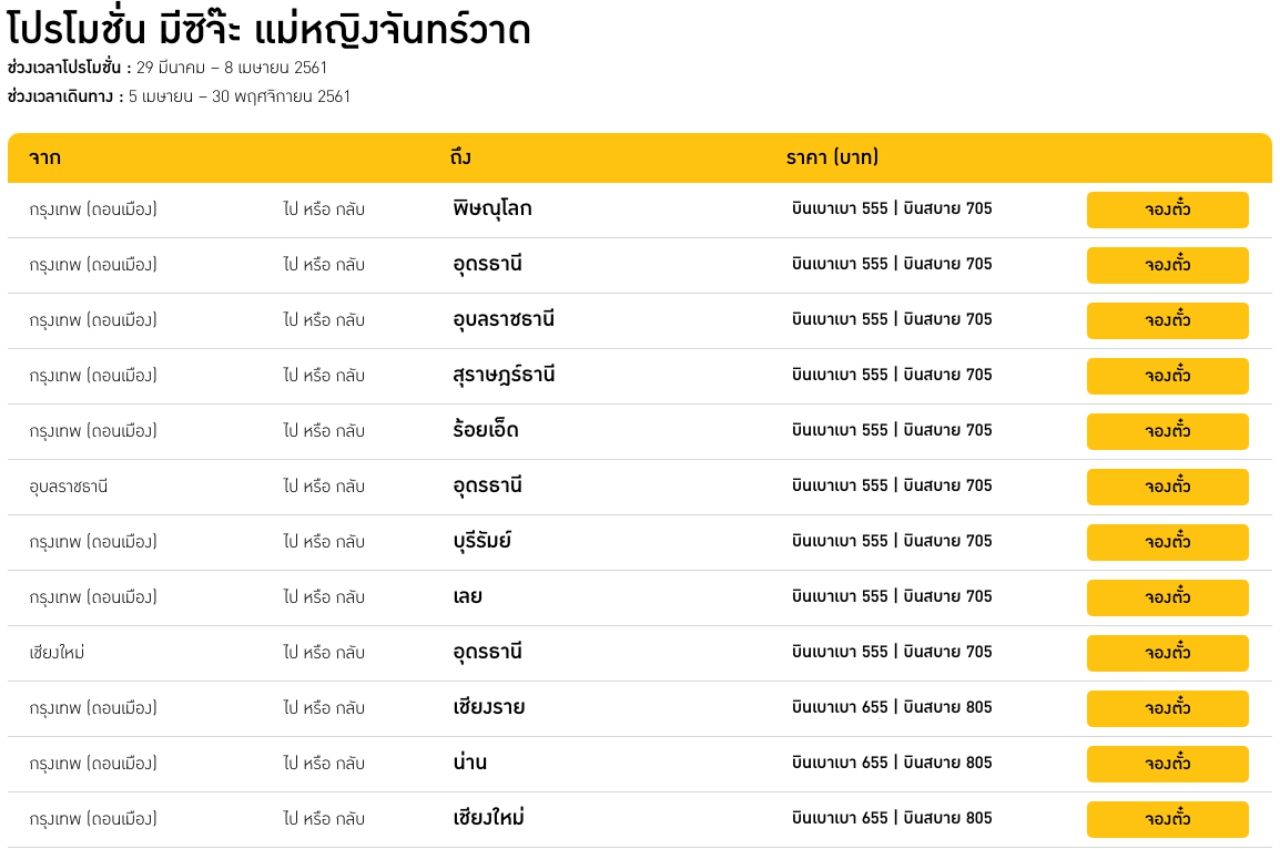
Task: Book the flight to เลย
Action: point(1167,598)
